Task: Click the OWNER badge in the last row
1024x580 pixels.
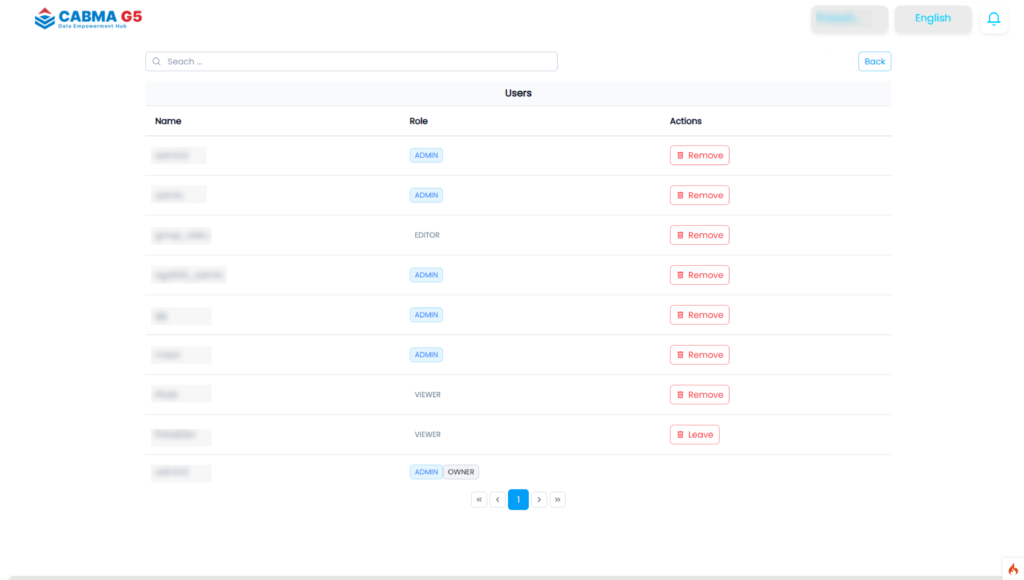Action: [461, 472]
